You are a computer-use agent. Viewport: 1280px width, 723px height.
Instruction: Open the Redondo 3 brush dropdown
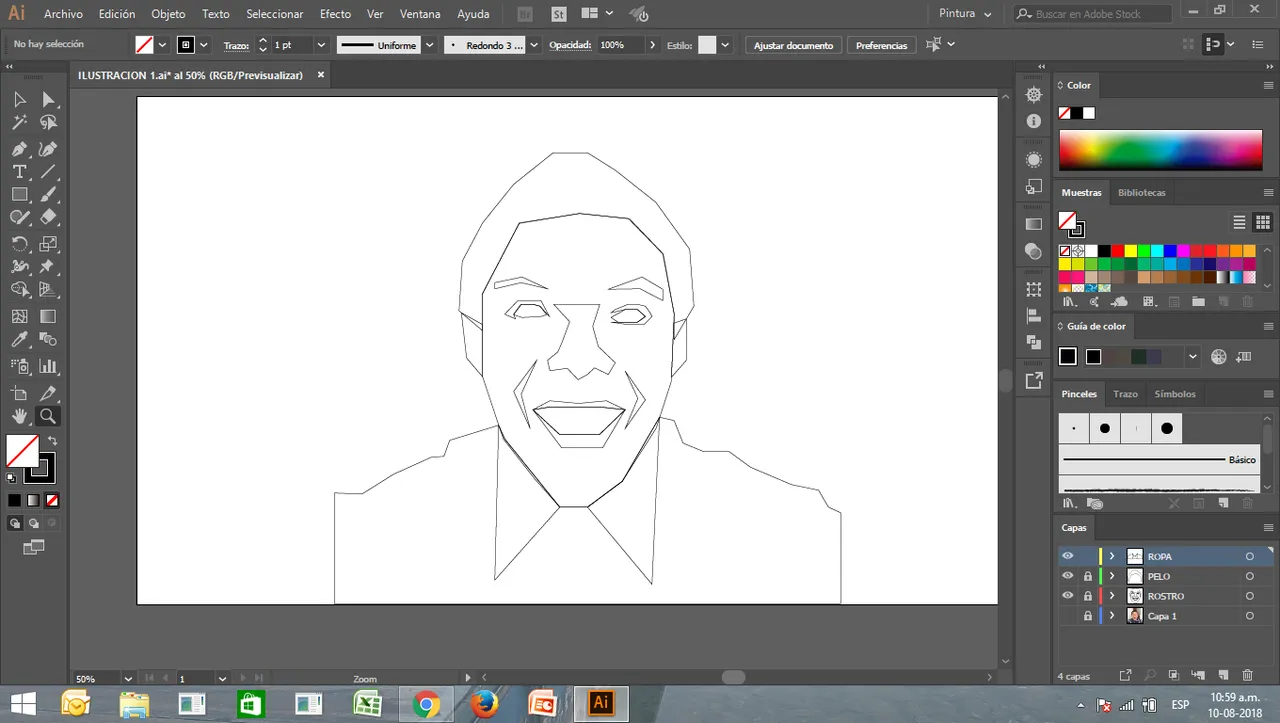coord(534,45)
